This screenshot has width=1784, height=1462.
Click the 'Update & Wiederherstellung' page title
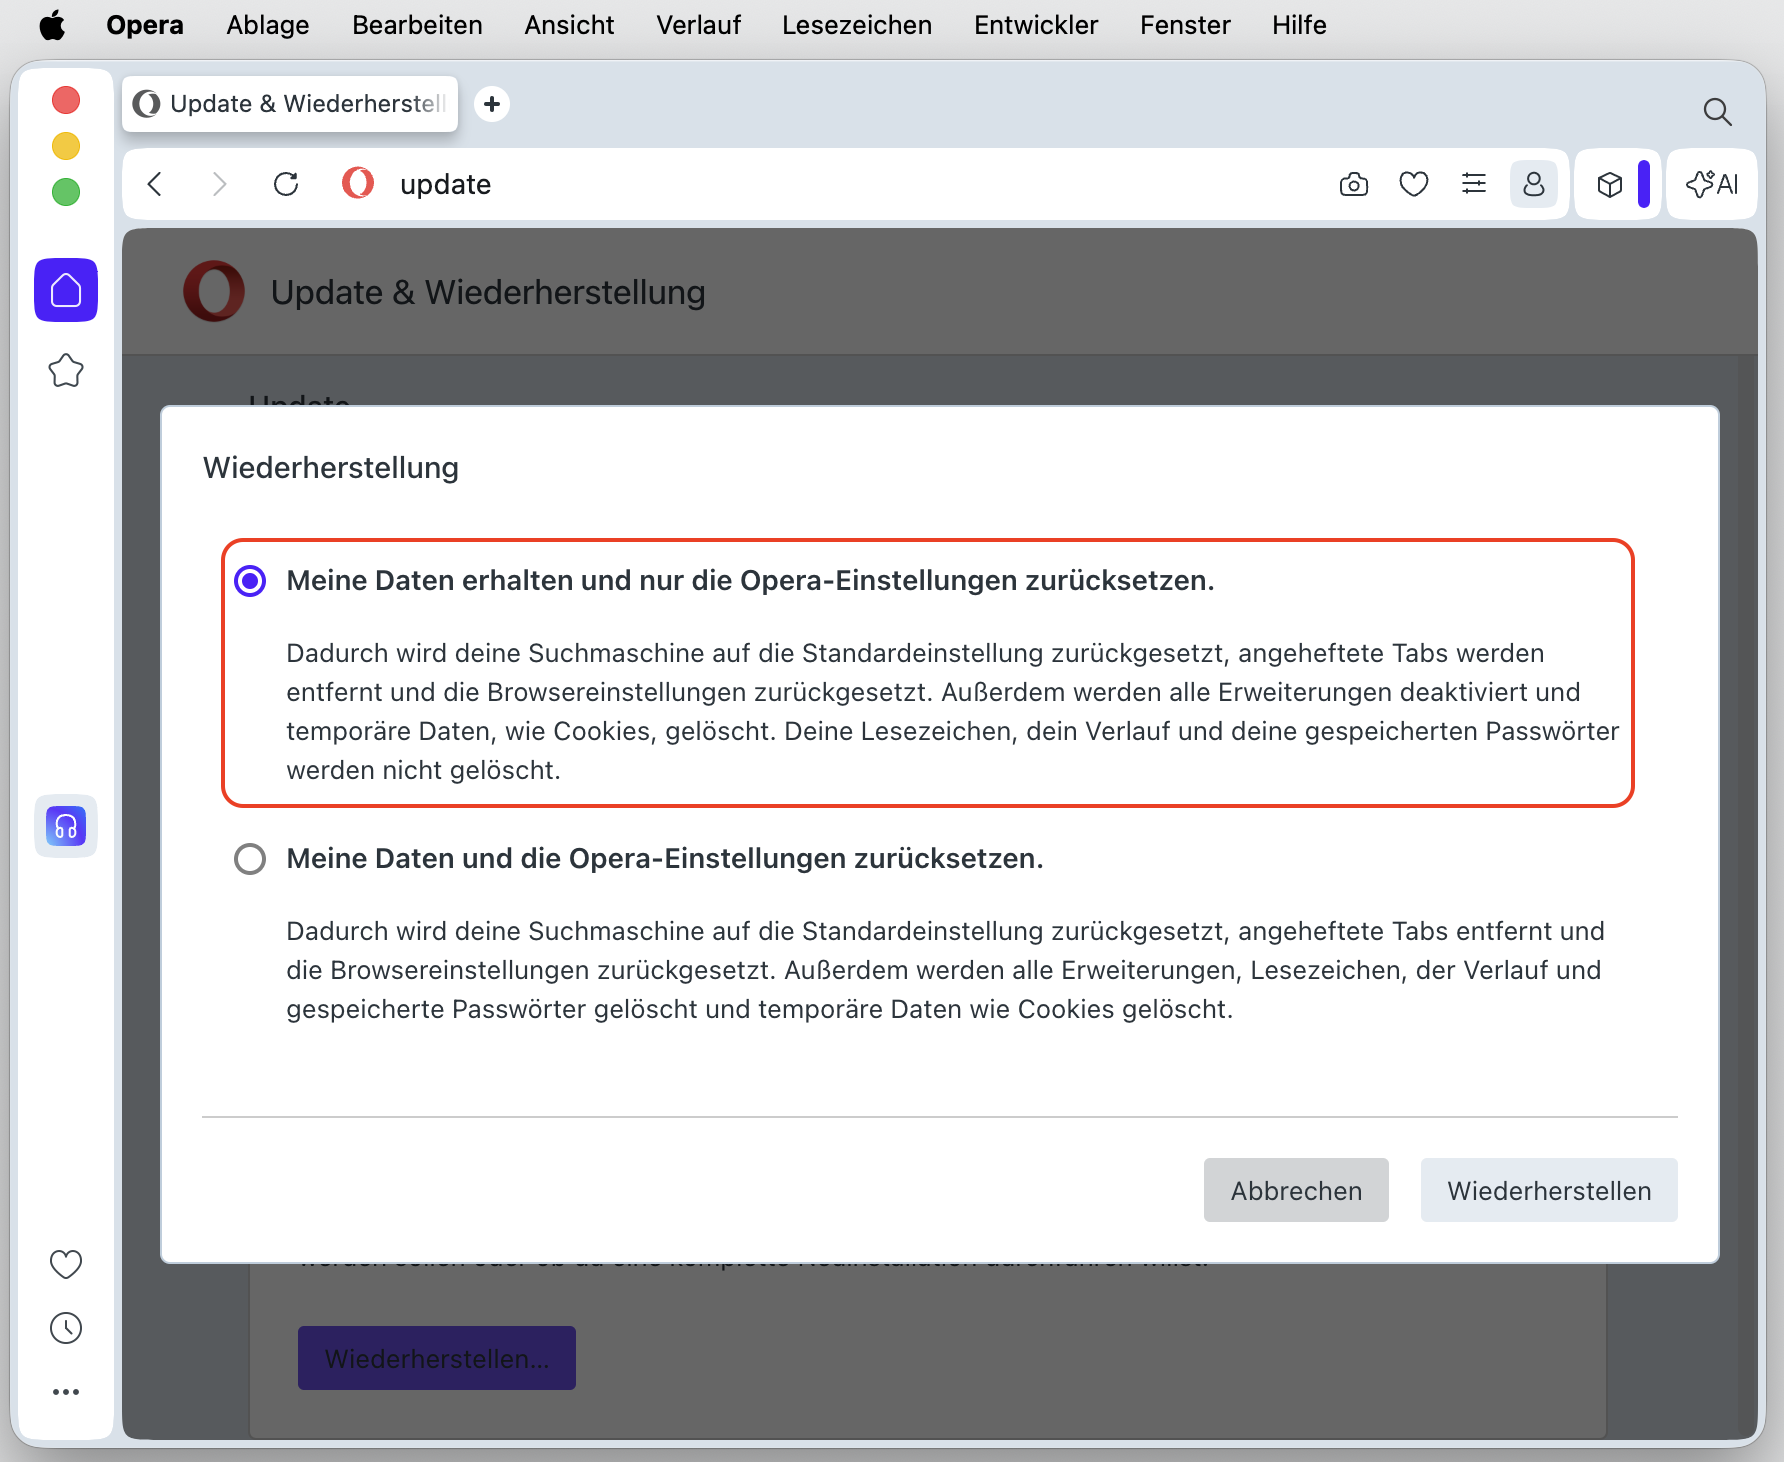(x=488, y=292)
